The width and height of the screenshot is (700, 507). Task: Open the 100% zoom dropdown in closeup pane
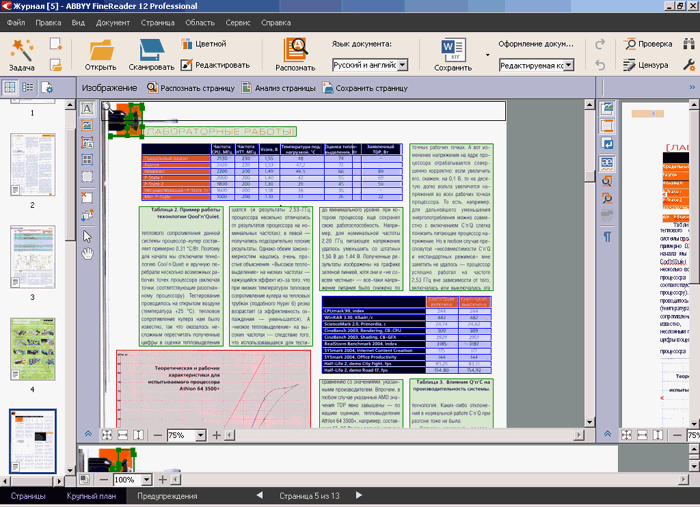(146, 480)
